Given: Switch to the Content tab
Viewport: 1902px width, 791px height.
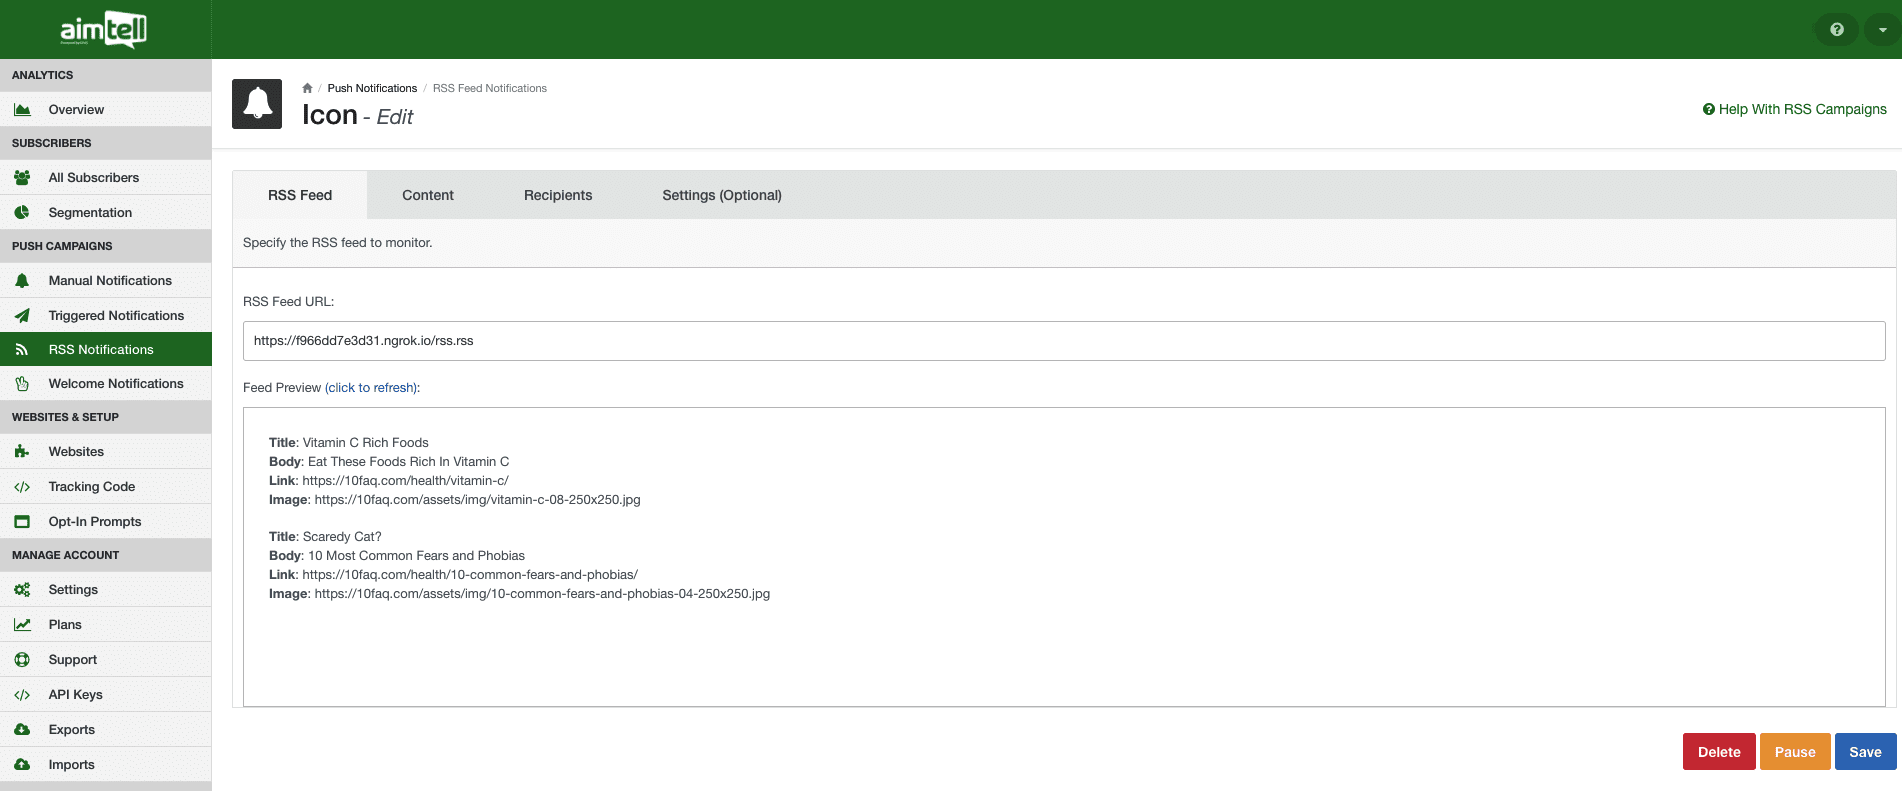Looking at the screenshot, I should click(x=427, y=195).
